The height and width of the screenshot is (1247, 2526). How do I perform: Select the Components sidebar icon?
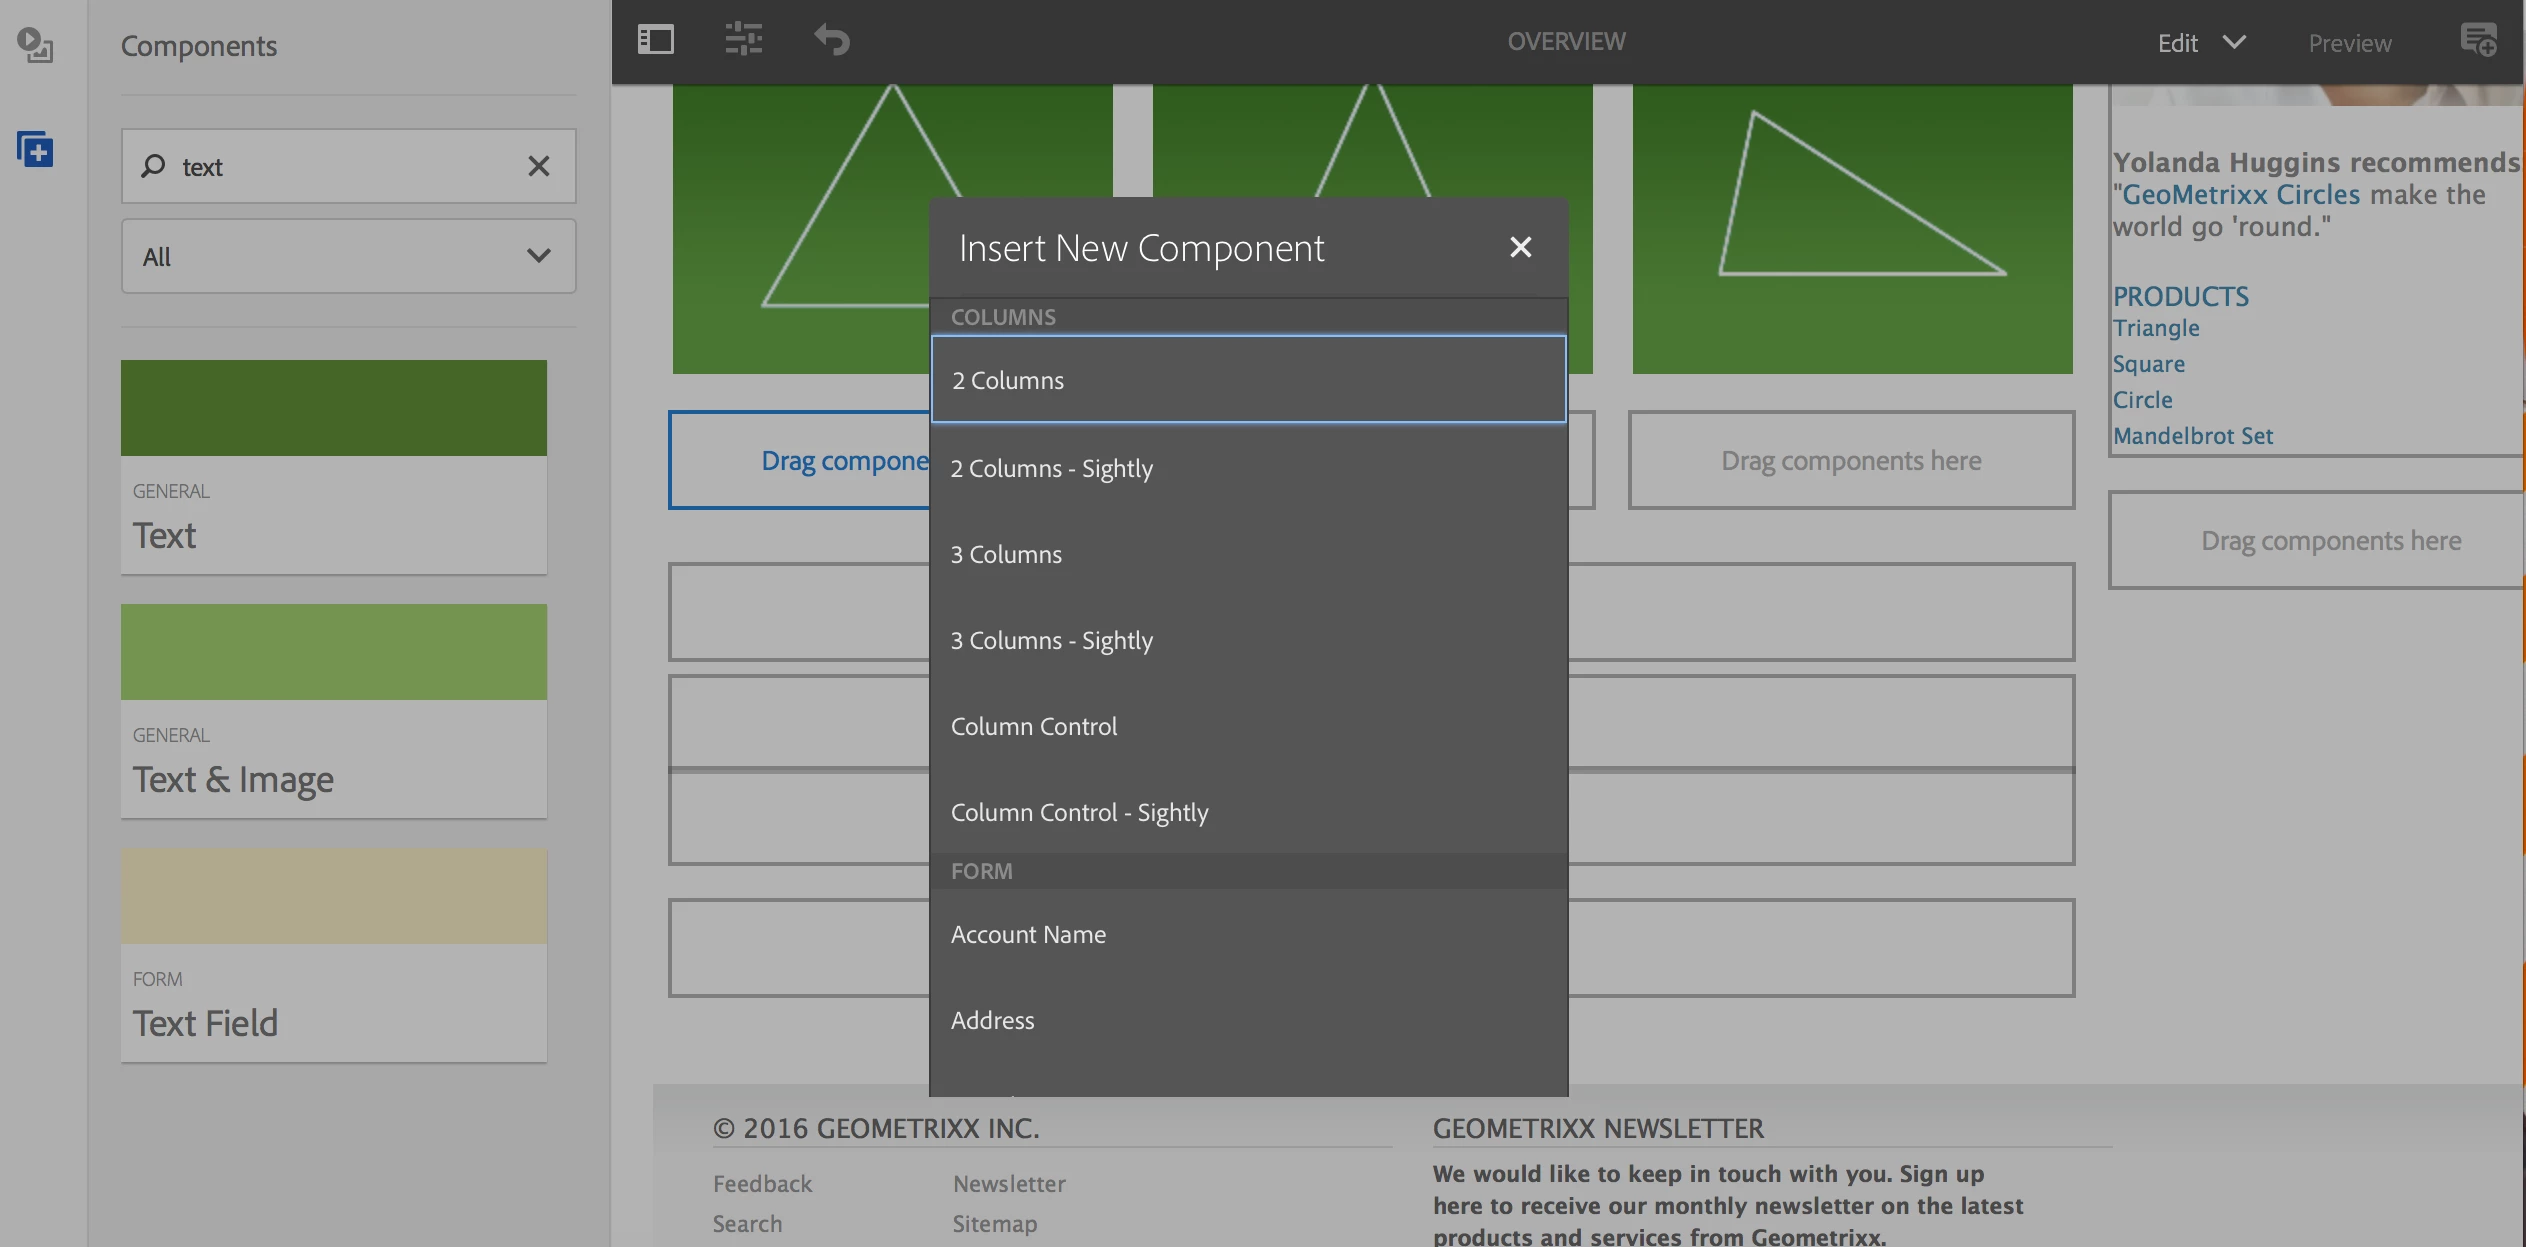point(35,150)
